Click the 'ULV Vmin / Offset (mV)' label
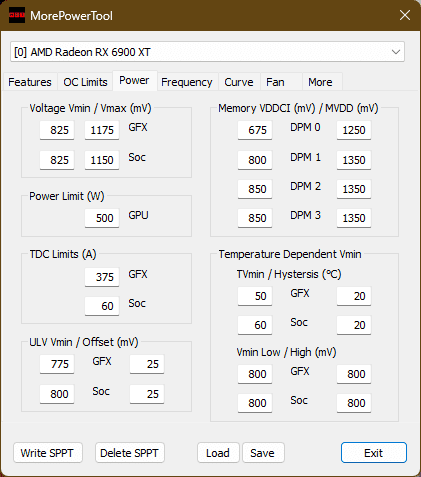This screenshot has width=421, height=477. (84, 342)
